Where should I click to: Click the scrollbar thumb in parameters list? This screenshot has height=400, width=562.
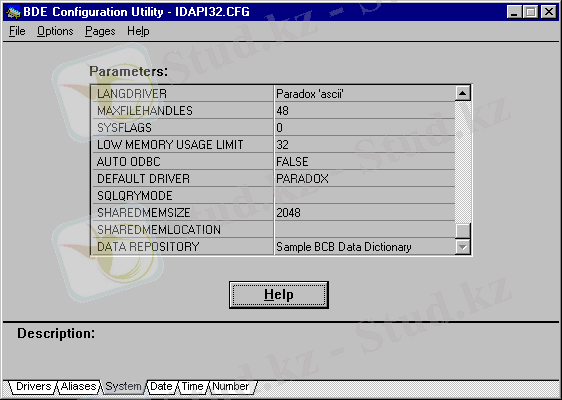462,230
